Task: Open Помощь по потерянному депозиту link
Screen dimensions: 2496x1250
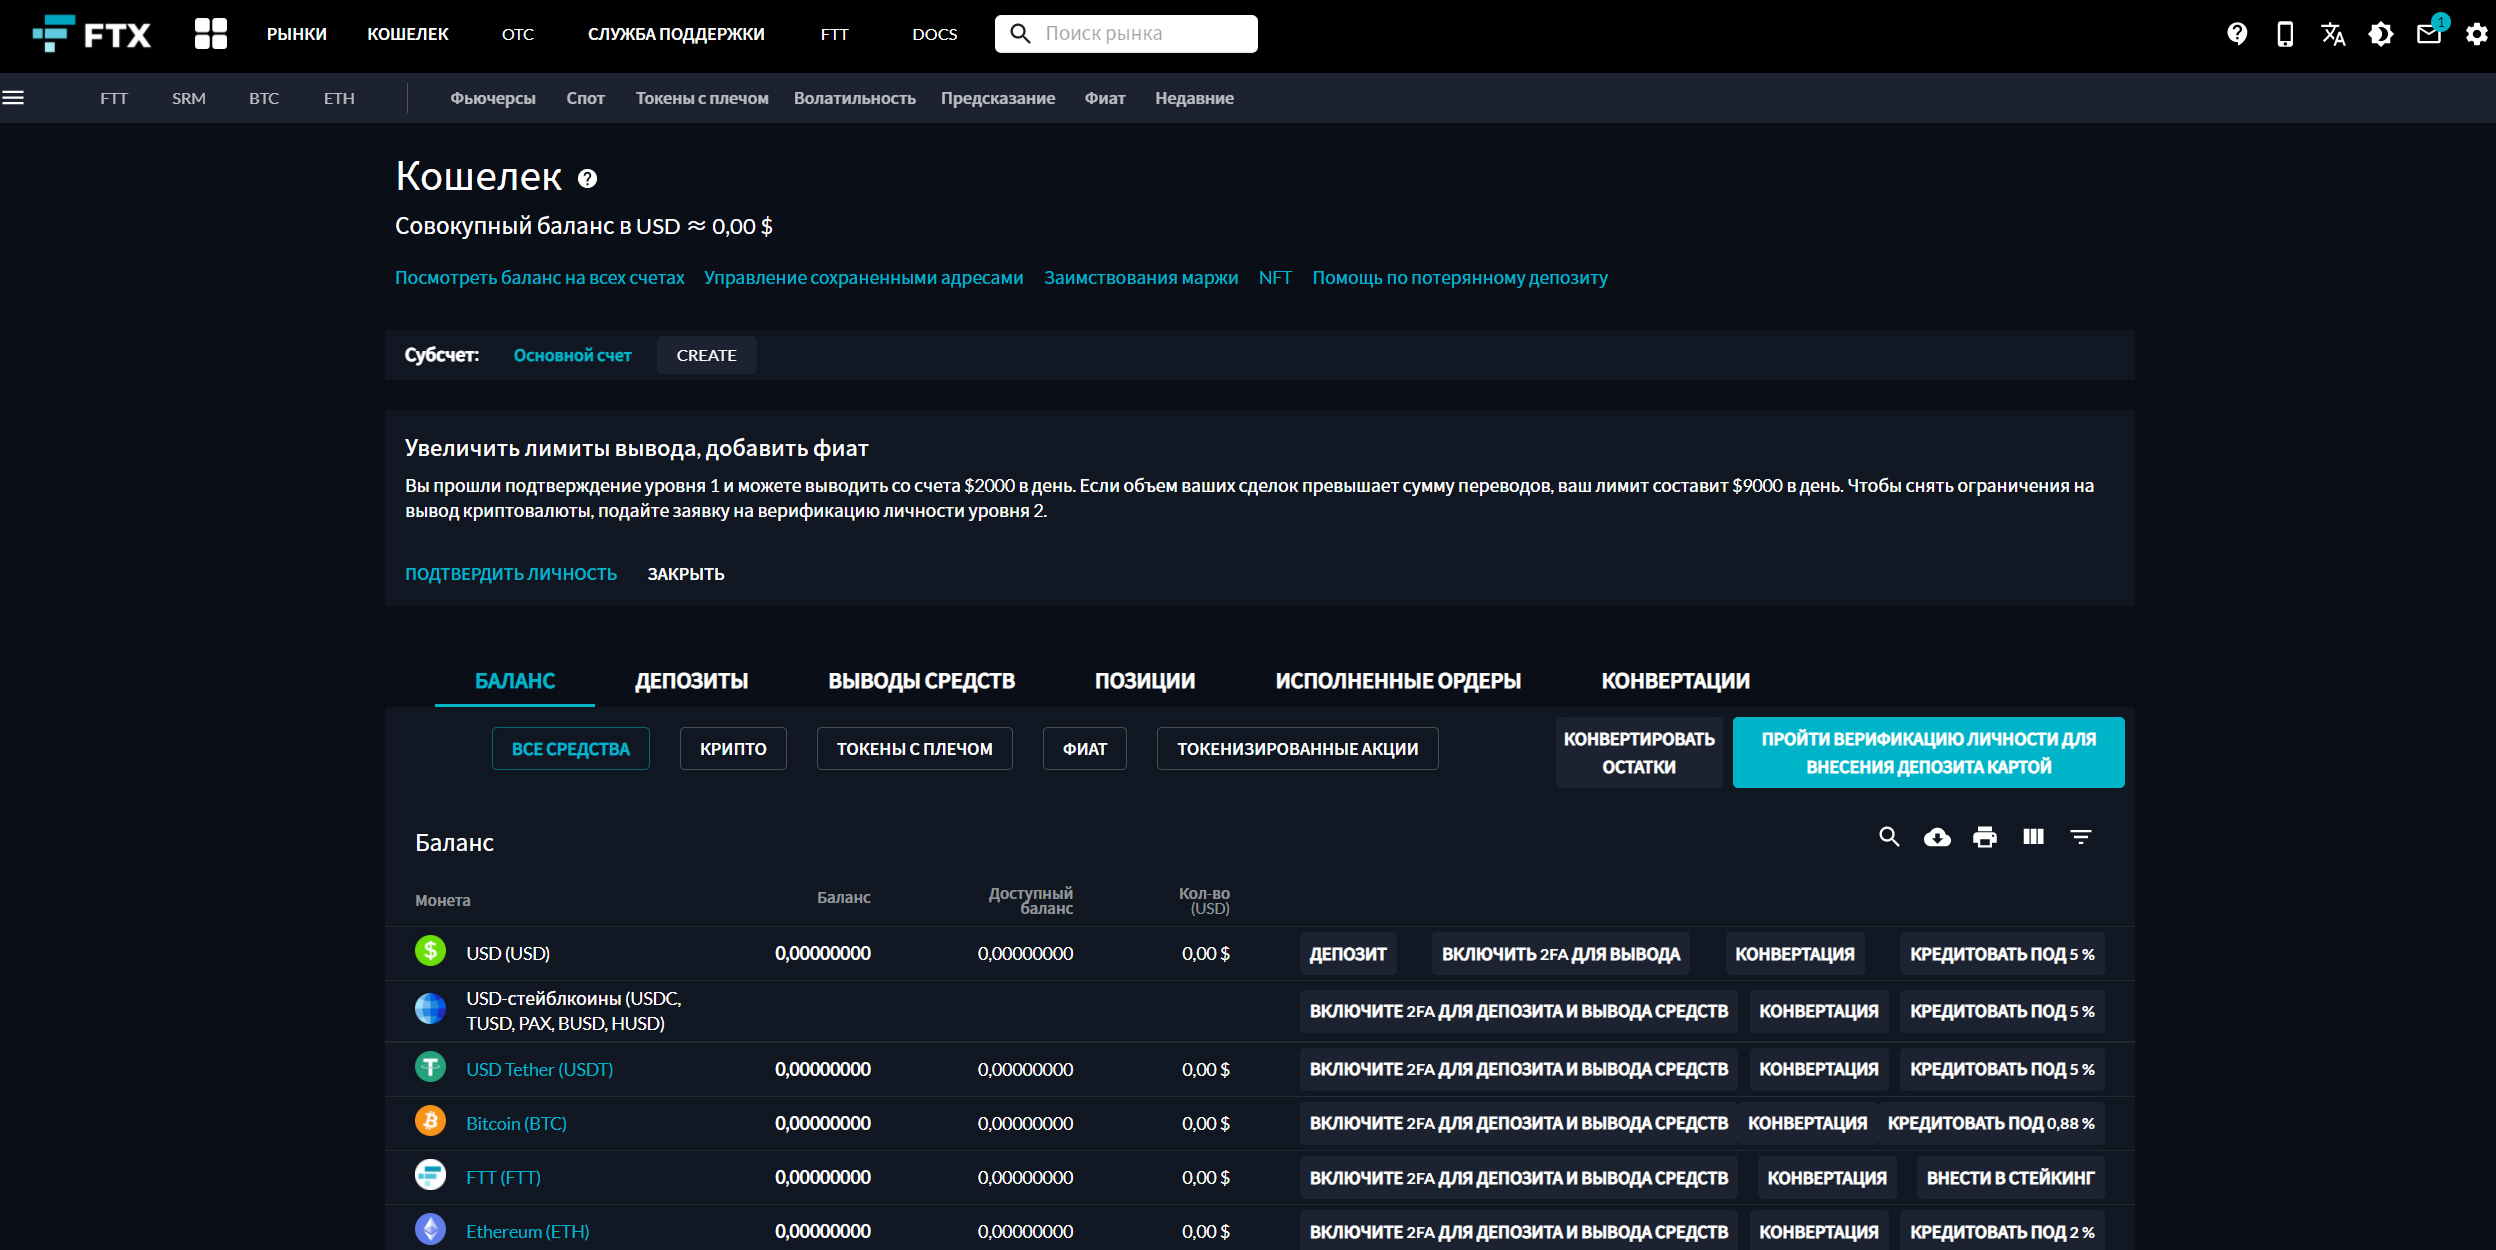Action: pos(1460,278)
